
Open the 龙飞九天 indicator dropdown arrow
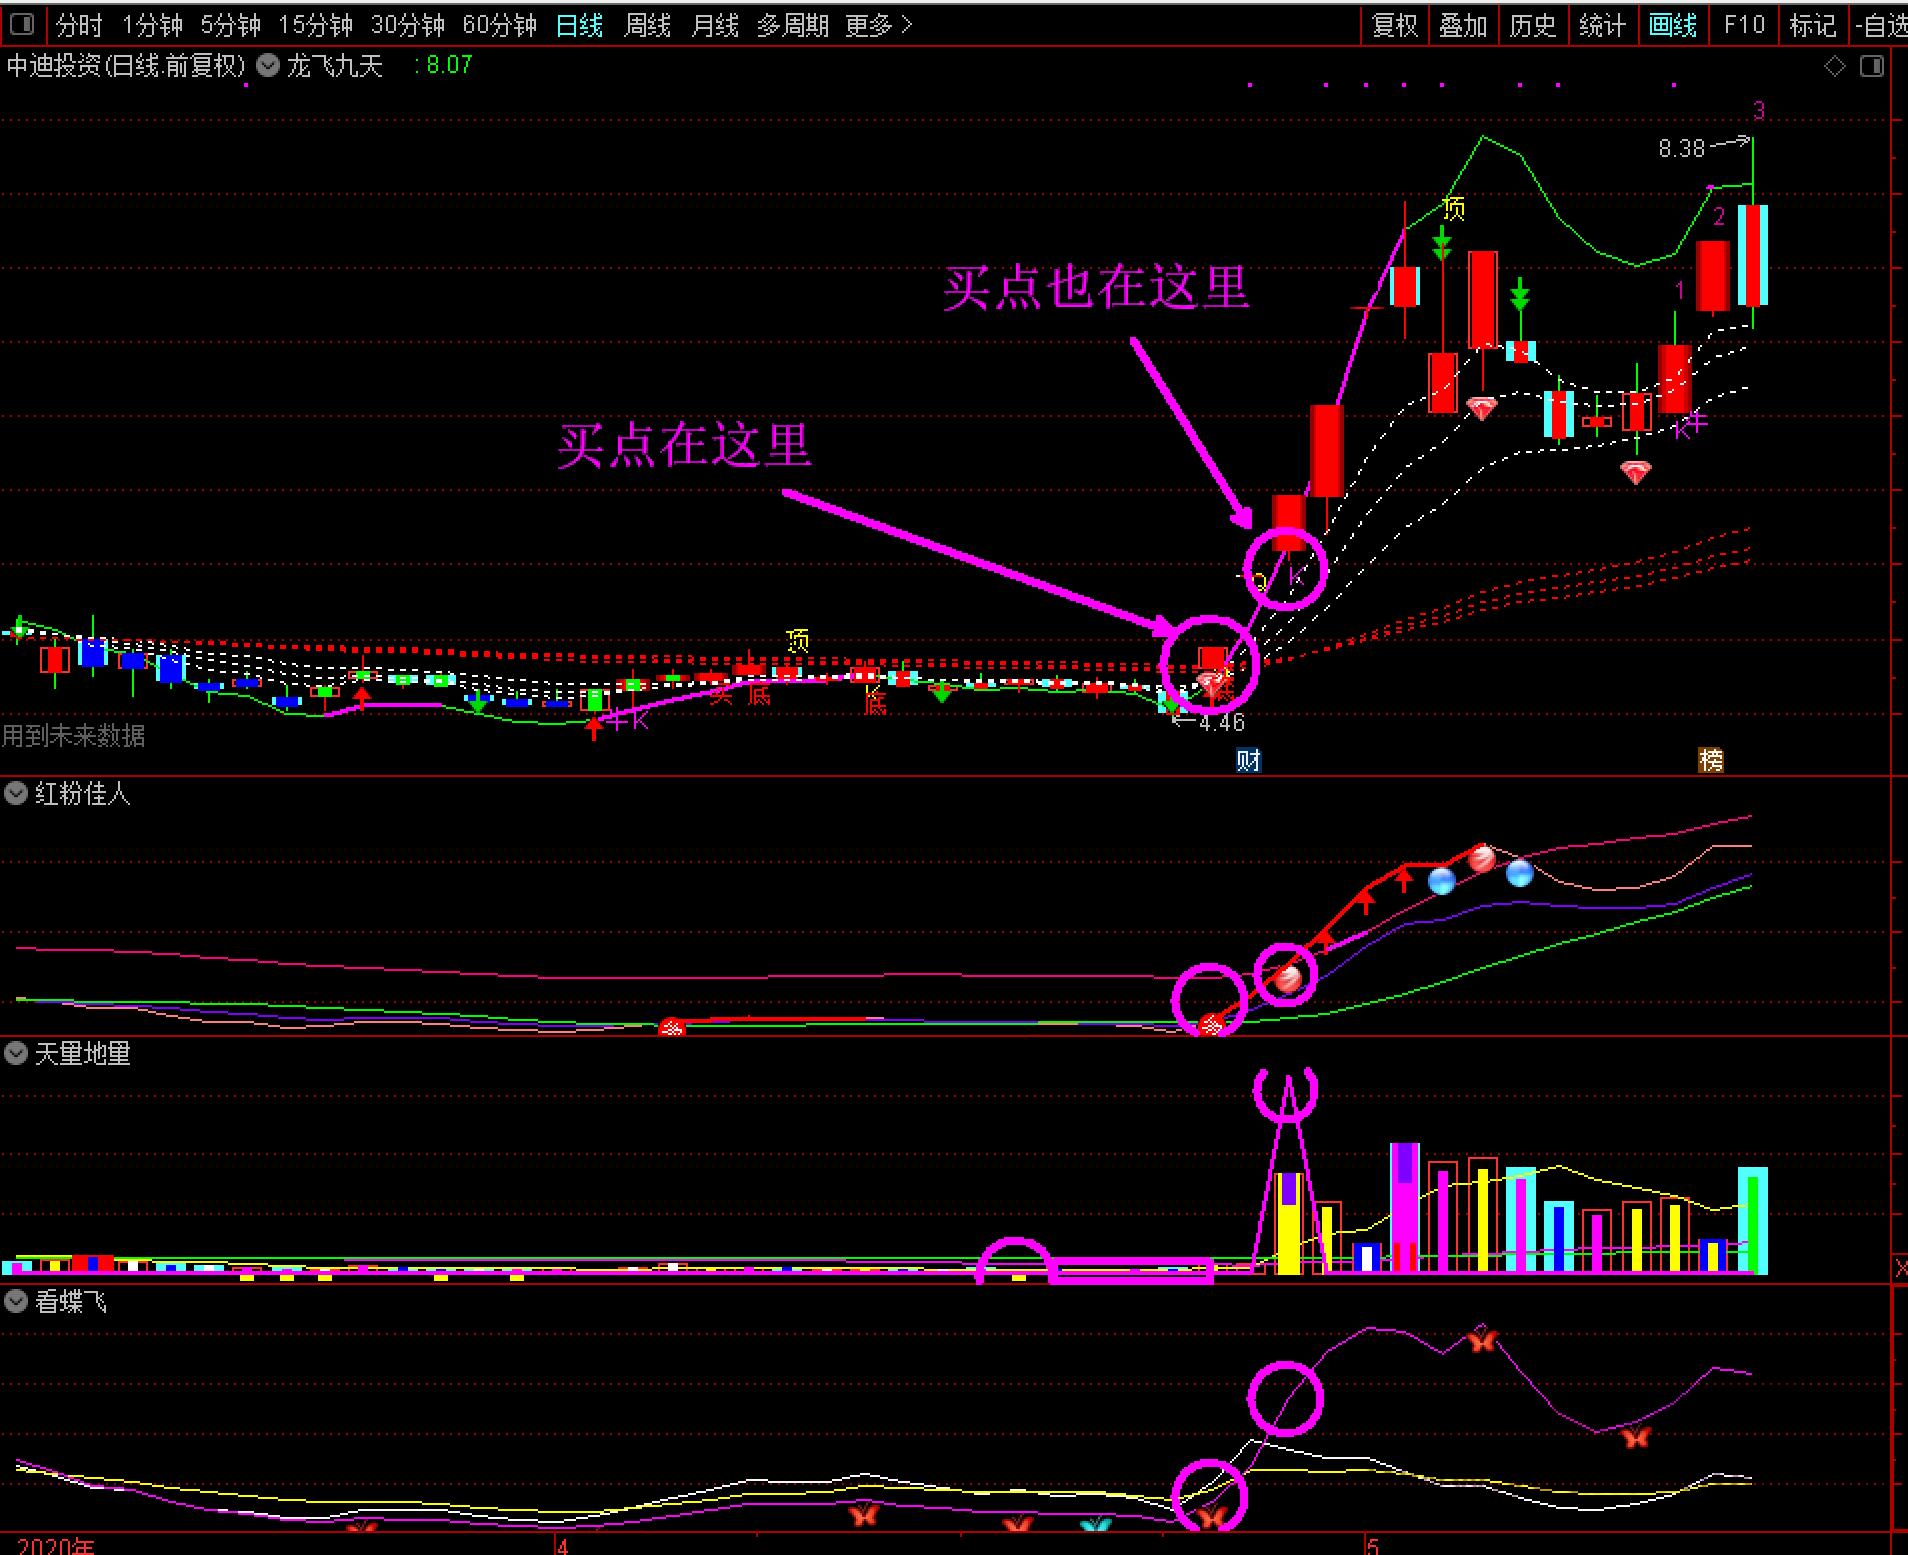(x=268, y=66)
